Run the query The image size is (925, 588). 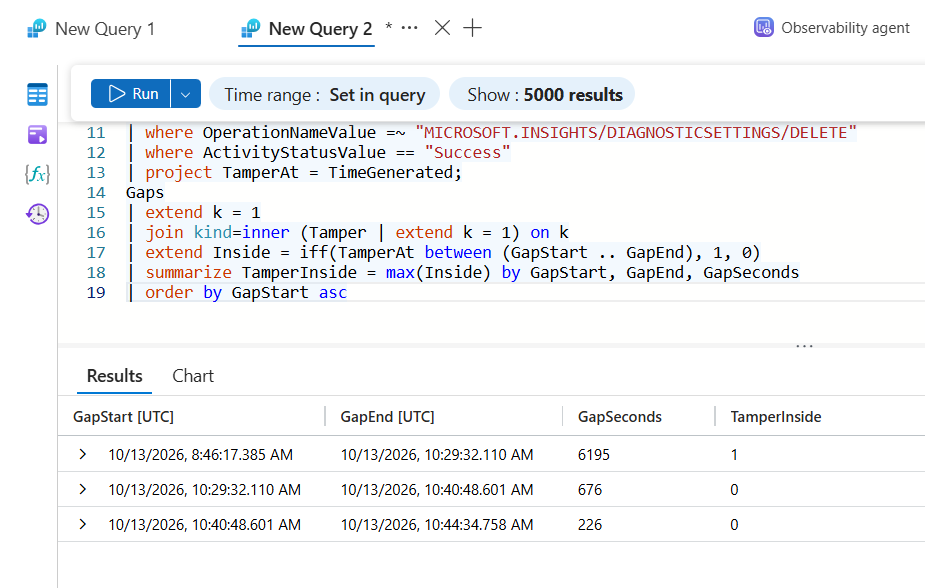131,94
